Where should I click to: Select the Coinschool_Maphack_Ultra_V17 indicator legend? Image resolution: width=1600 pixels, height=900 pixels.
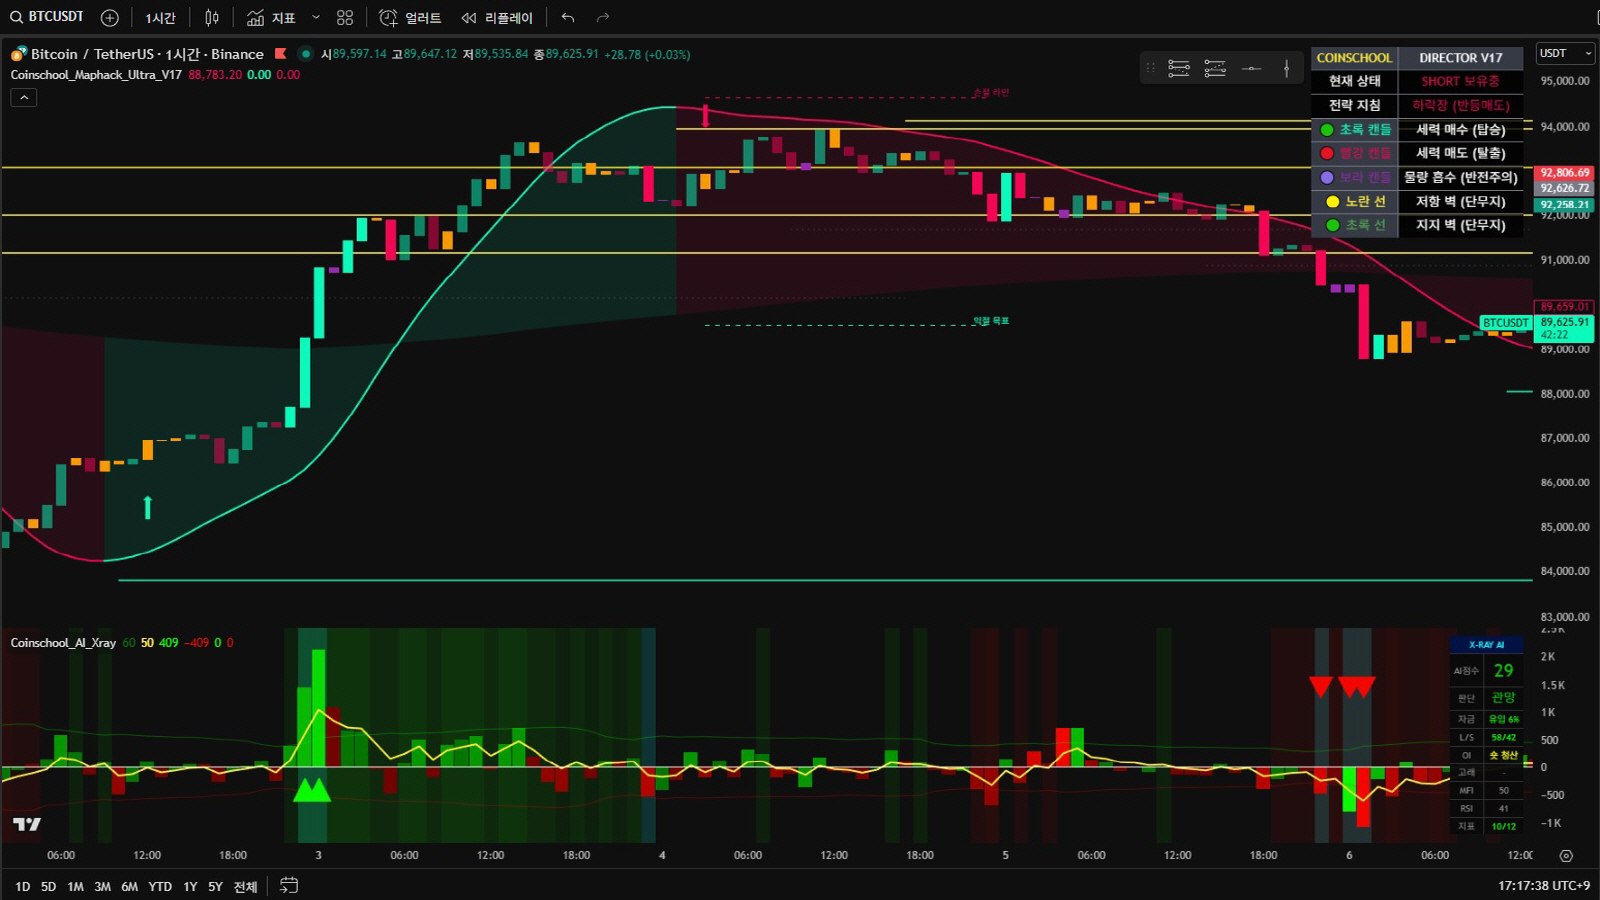[x=96, y=75]
